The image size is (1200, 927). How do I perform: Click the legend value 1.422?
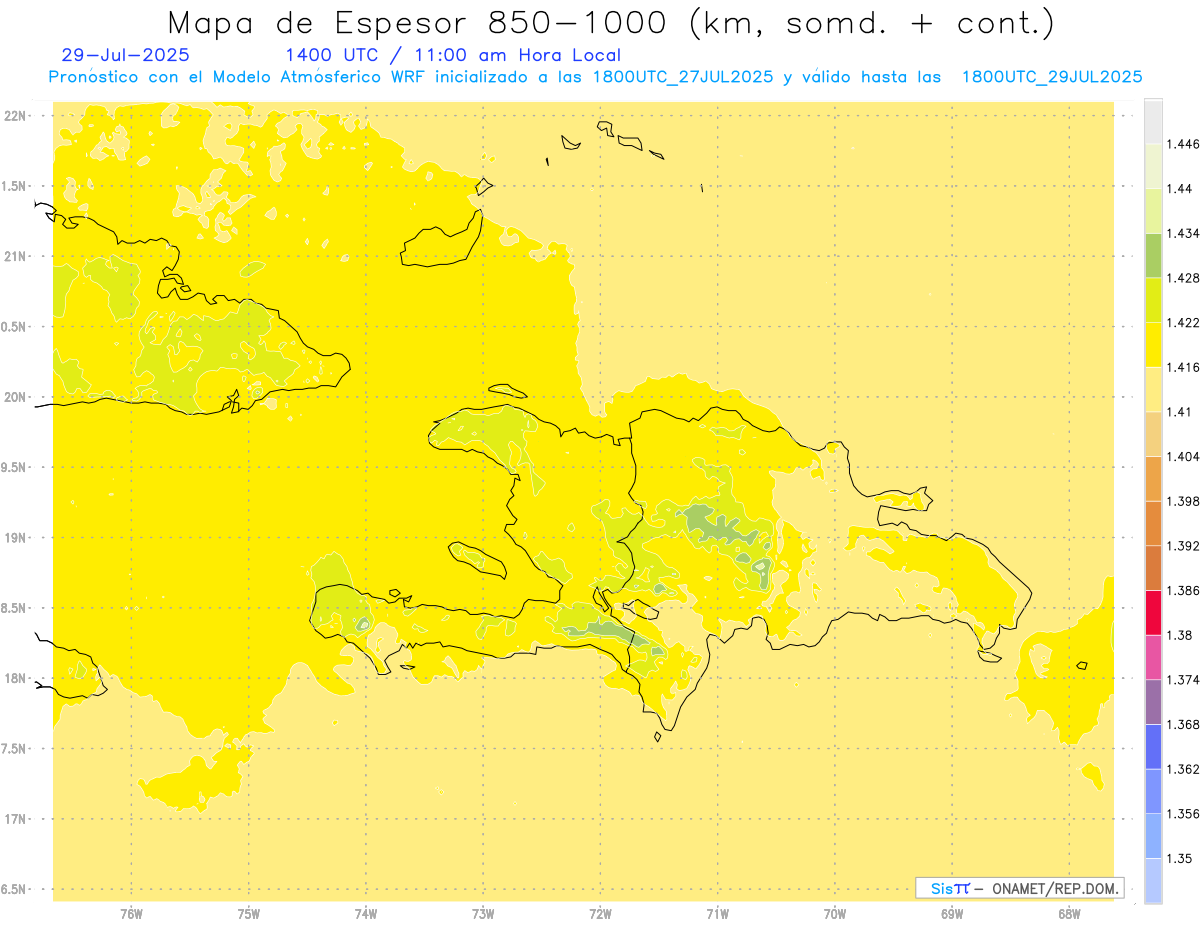[x=1185, y=323]
